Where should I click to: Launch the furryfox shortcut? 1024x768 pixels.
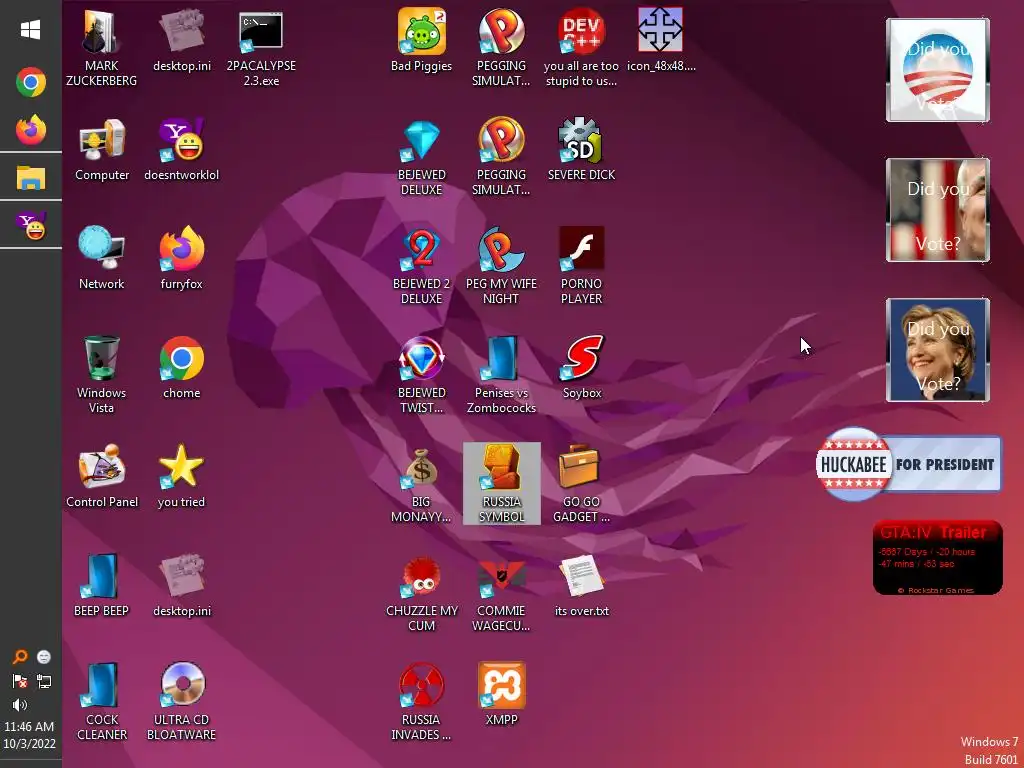pos(182,259)
